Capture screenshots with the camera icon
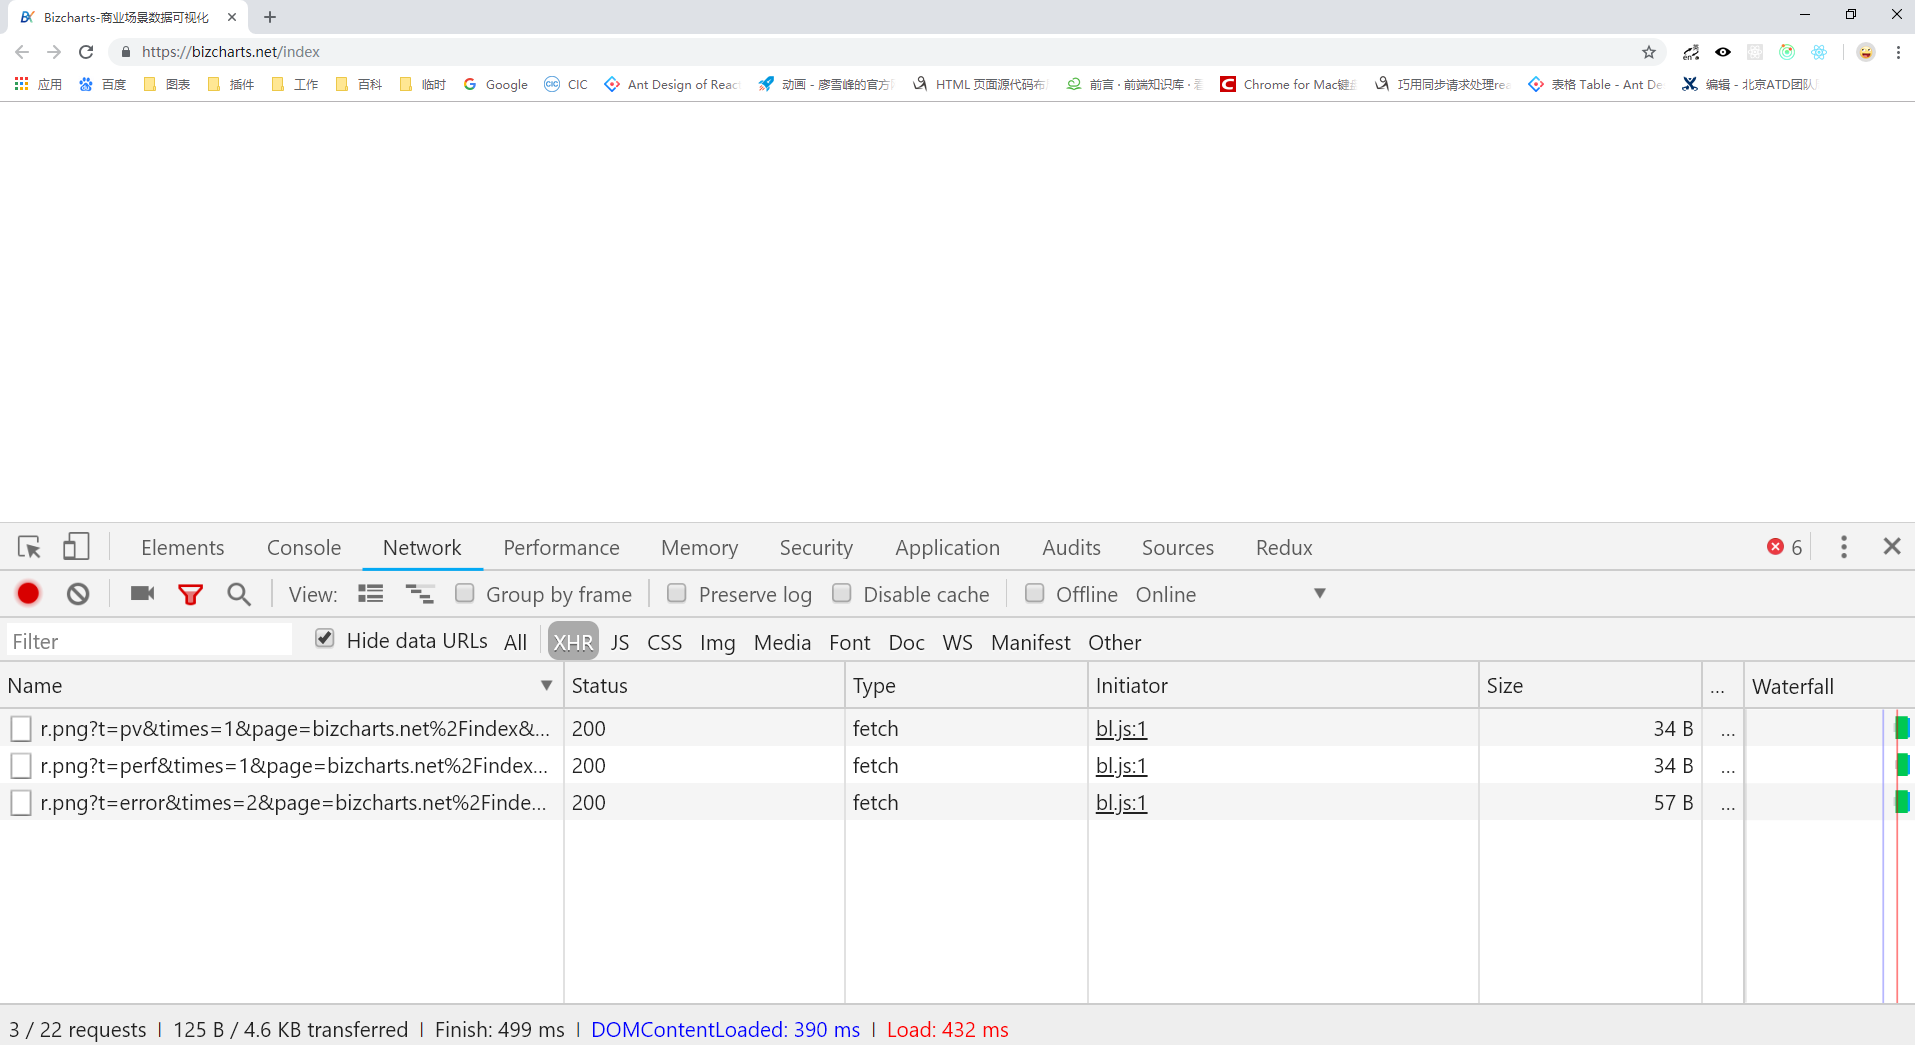 click(141, 593)
